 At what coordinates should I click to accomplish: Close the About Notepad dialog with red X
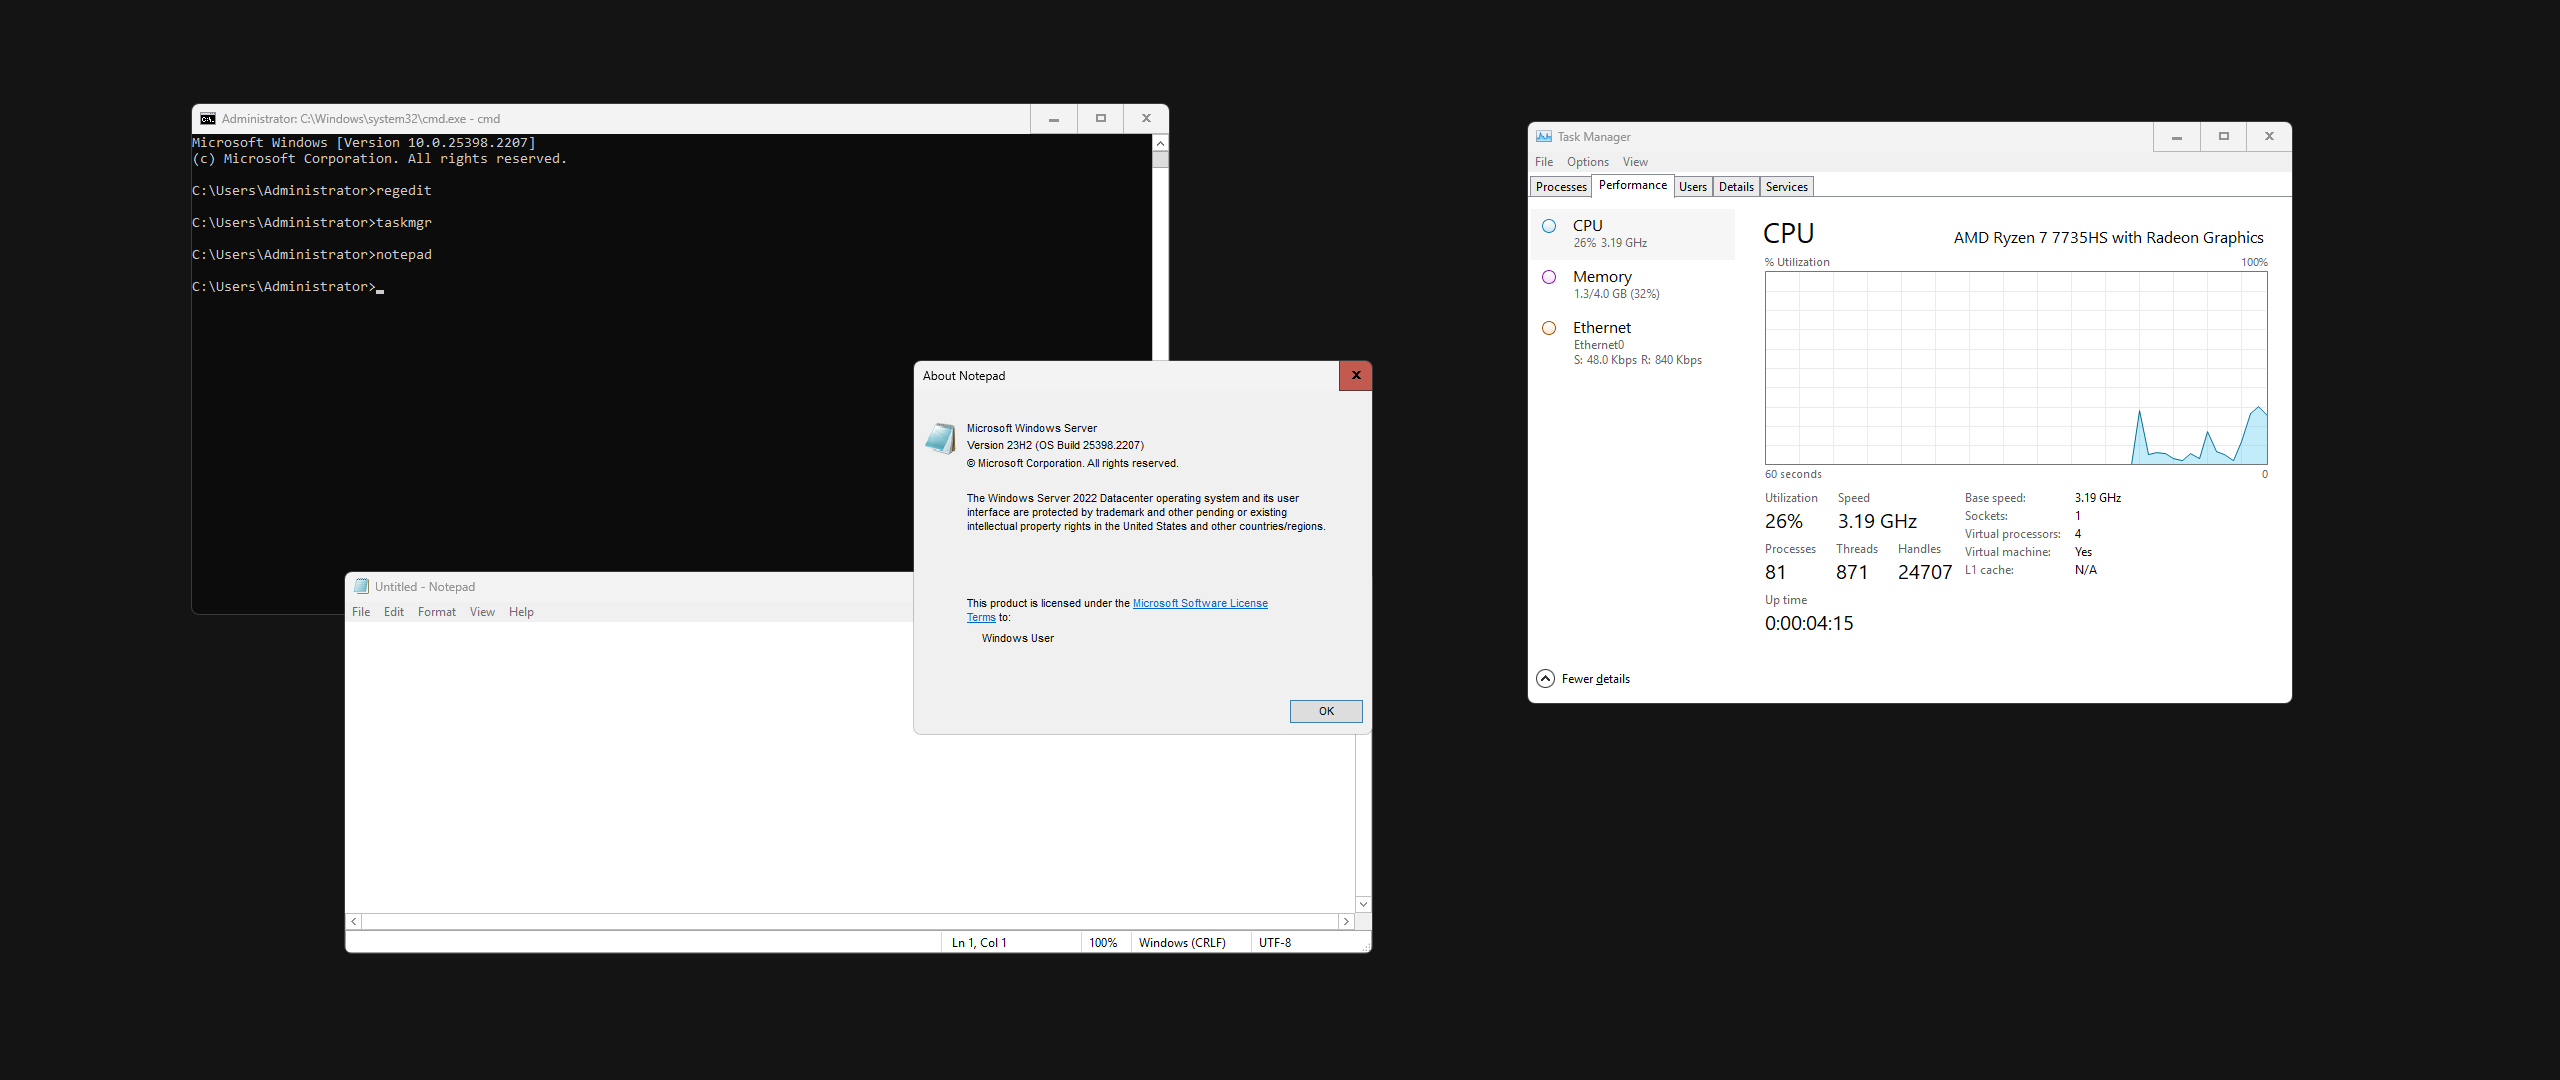[1356, 376]
